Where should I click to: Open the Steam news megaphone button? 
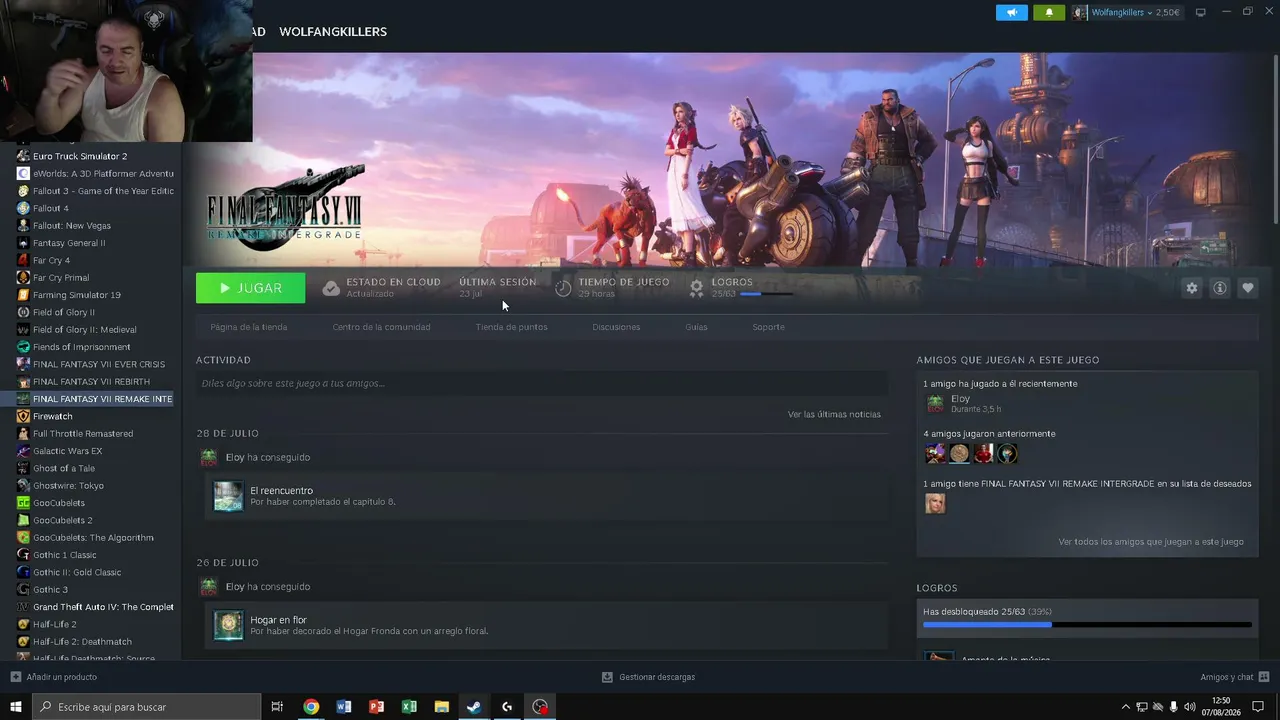tap(1012, 13)
